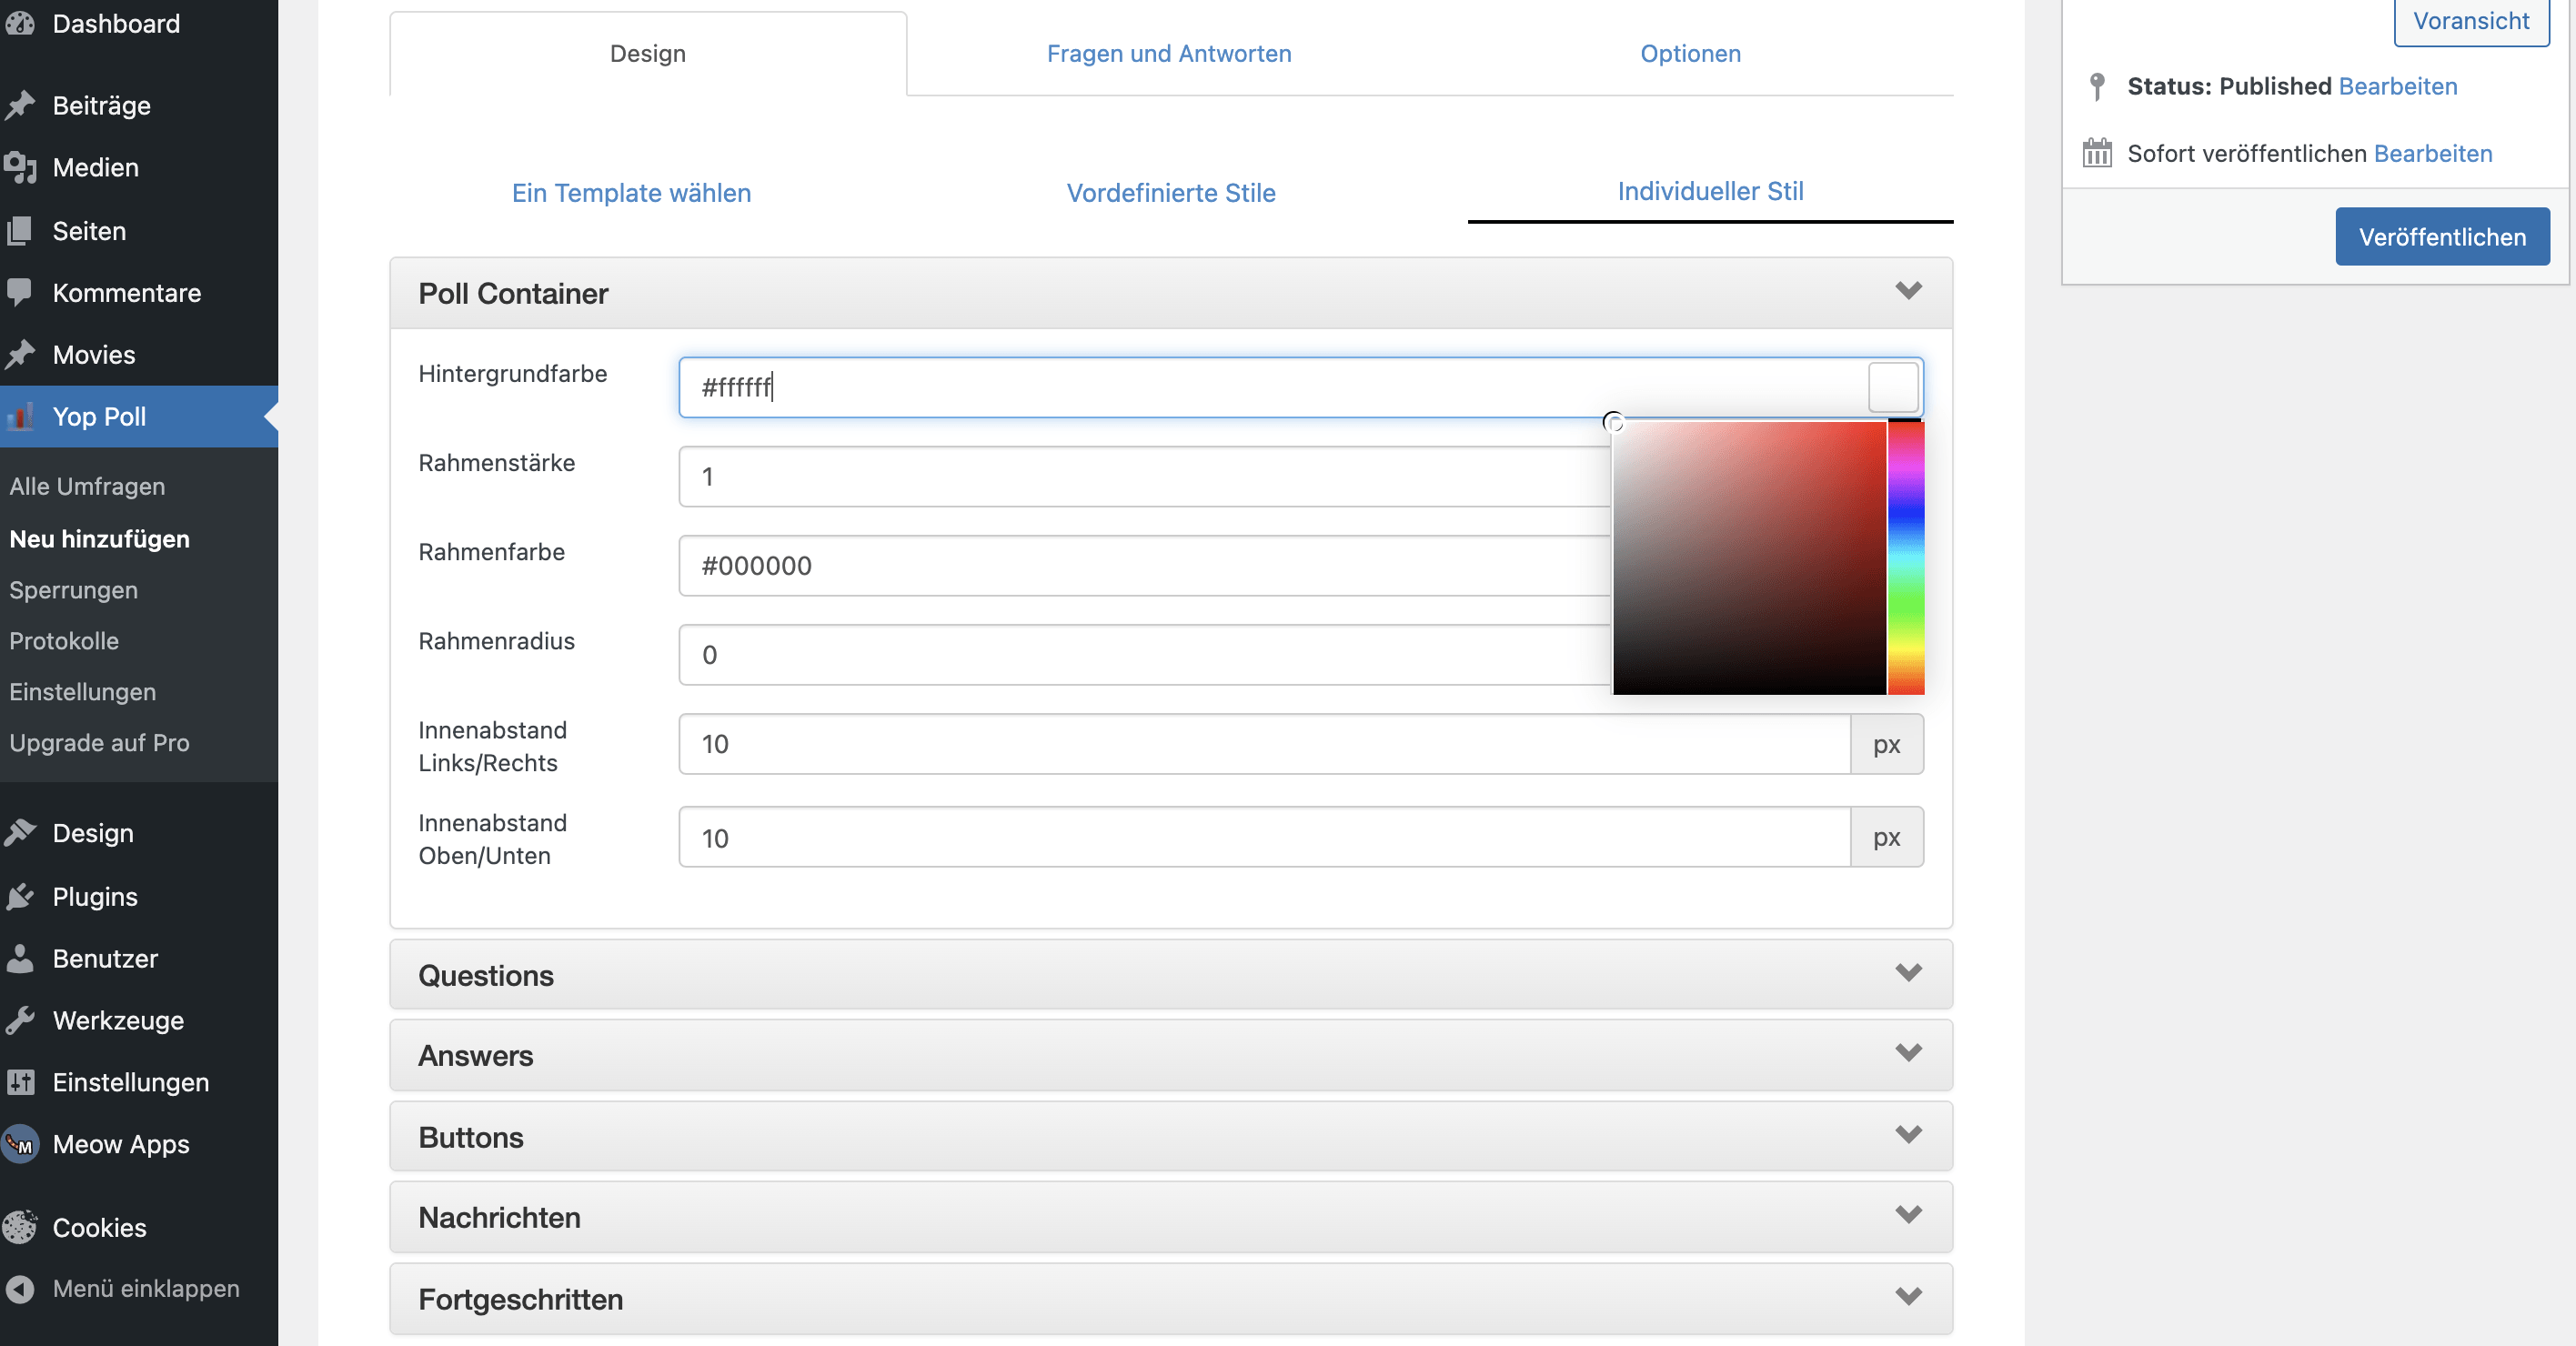
Task: Click the Seiten pages icon
Action: click(20, 231)
